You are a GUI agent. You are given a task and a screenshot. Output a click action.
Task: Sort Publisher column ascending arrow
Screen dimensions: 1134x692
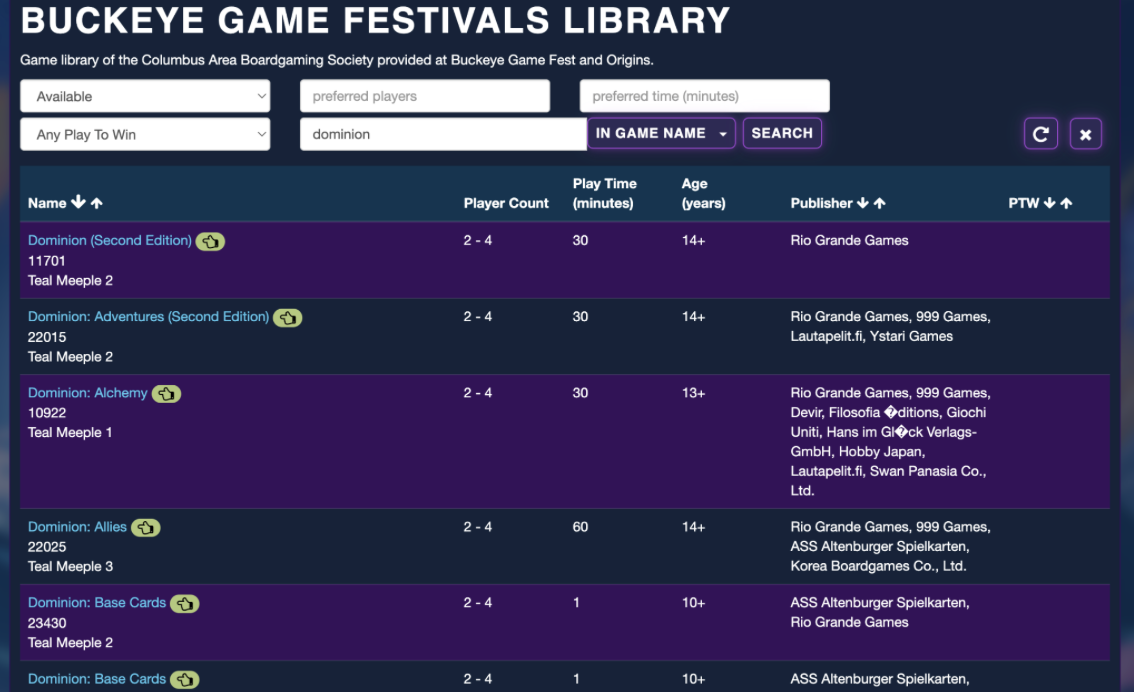click(879, 203)
